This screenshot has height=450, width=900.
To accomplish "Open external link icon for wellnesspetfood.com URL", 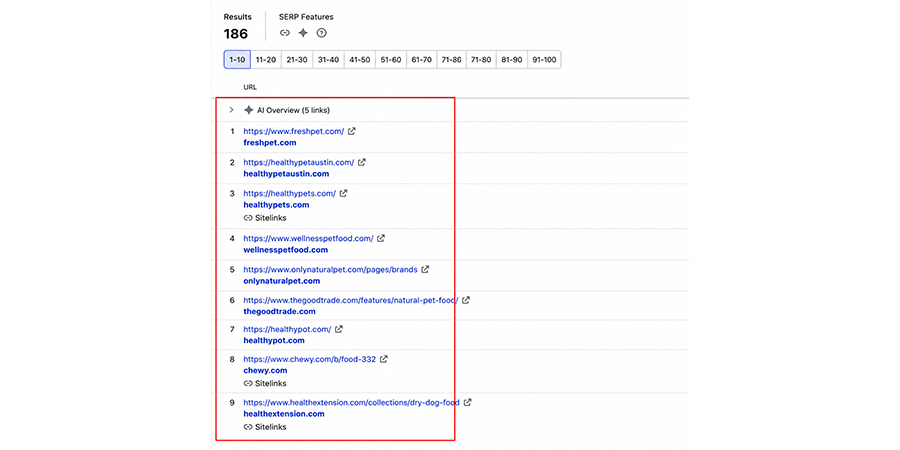I will click(x=381, y=238).
